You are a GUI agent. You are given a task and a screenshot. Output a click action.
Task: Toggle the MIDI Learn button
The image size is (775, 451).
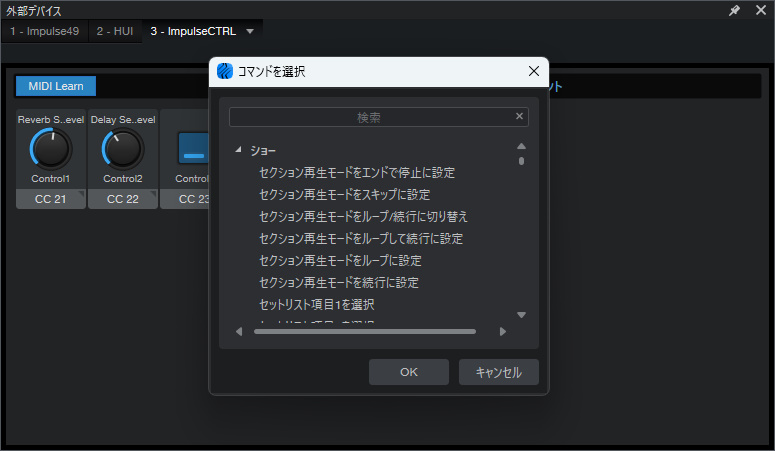(x=56, y=86)
